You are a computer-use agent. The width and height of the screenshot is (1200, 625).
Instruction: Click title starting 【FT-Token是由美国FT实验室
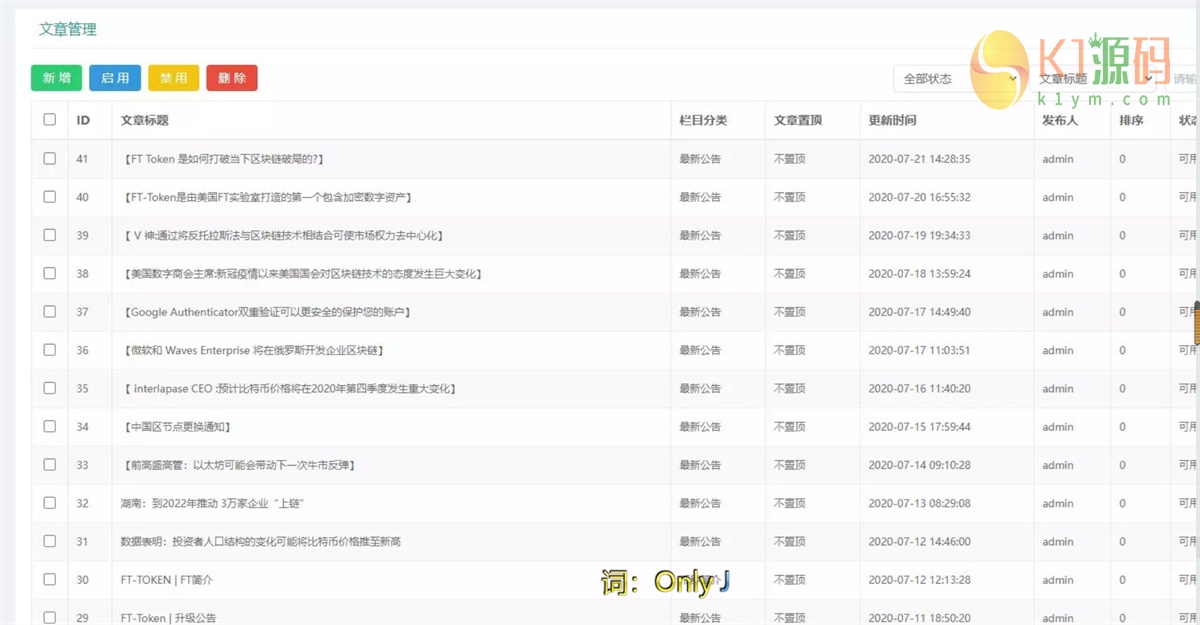coord(268,197)
